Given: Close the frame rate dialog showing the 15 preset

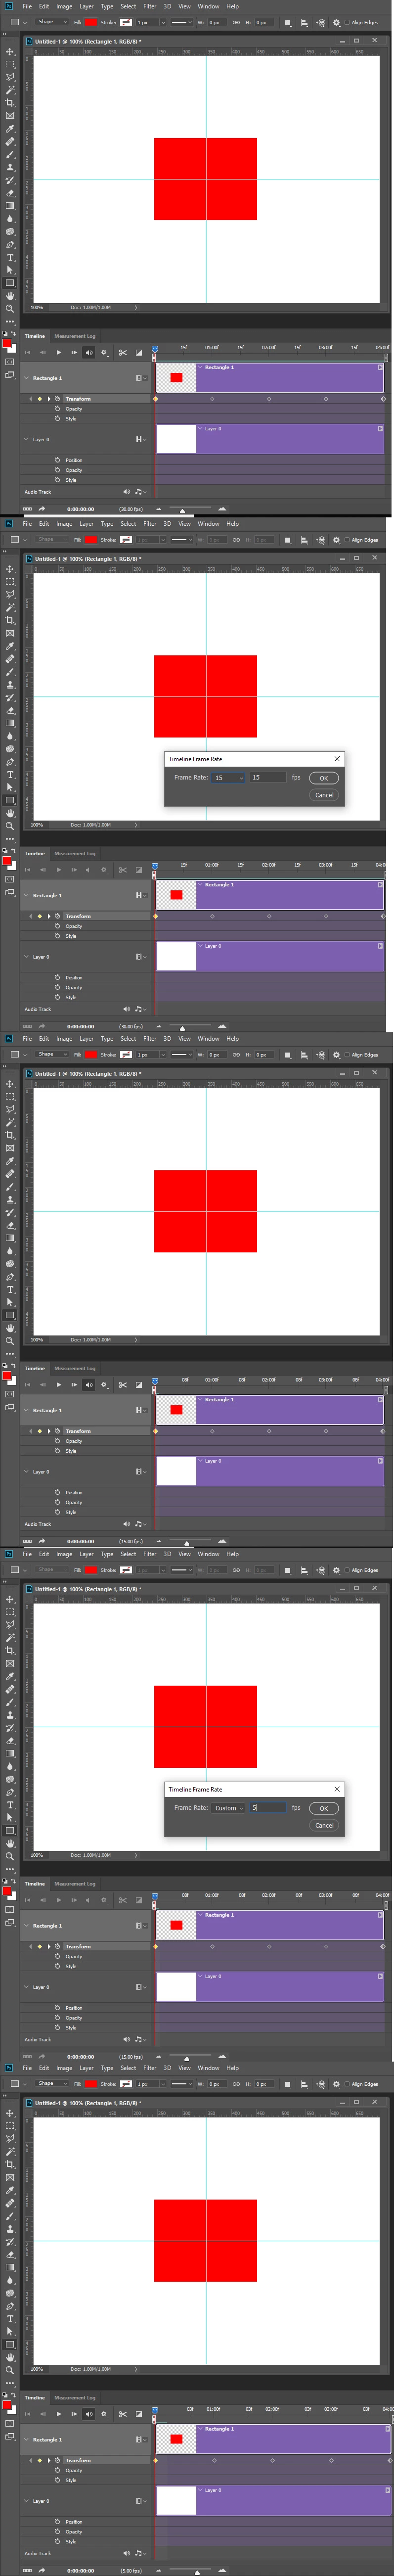Looking at the screenshot, I should [337, 758].
